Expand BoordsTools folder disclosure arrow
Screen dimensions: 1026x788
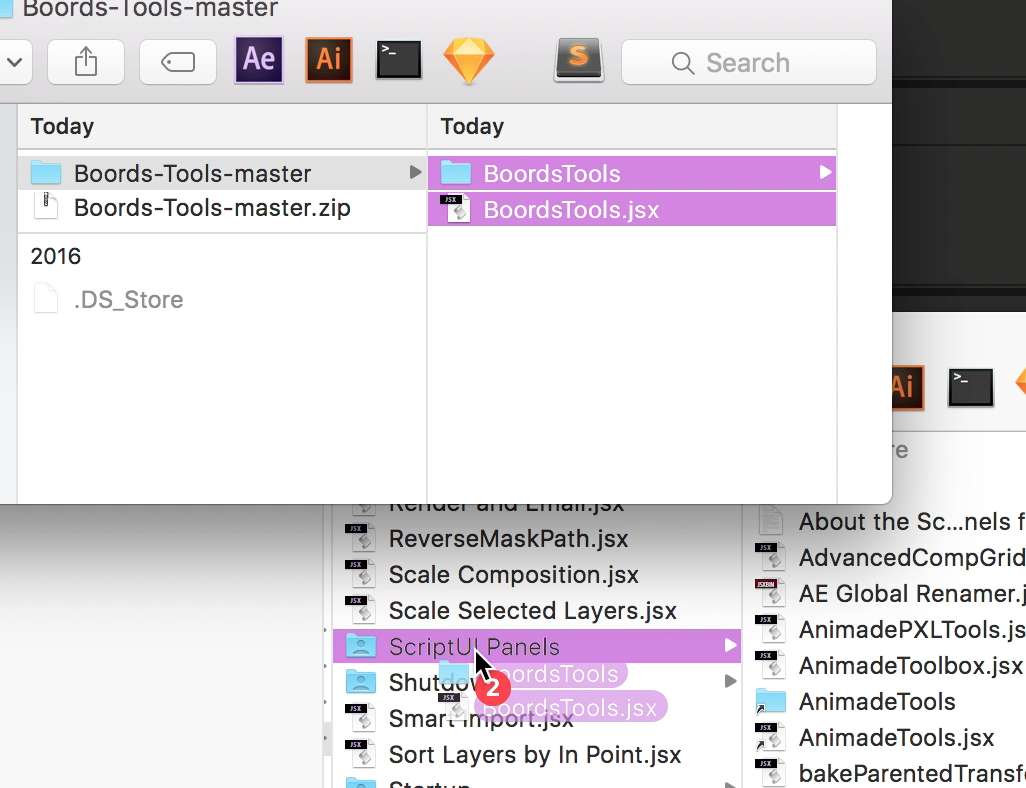[825, 172]
